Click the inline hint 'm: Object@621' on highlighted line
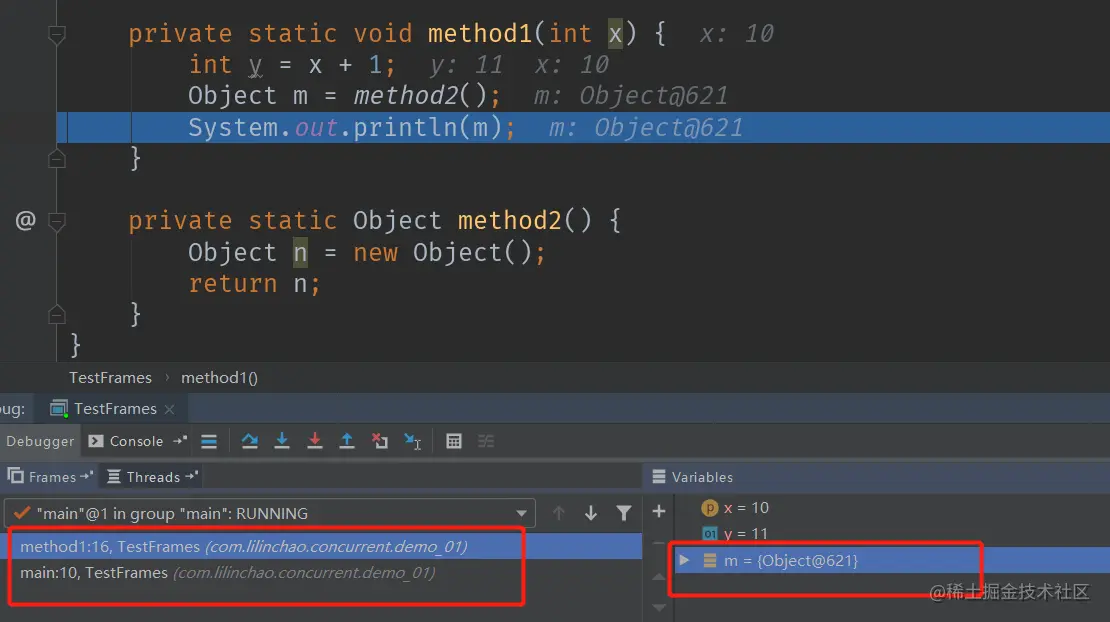 click(x=646, y=128)
